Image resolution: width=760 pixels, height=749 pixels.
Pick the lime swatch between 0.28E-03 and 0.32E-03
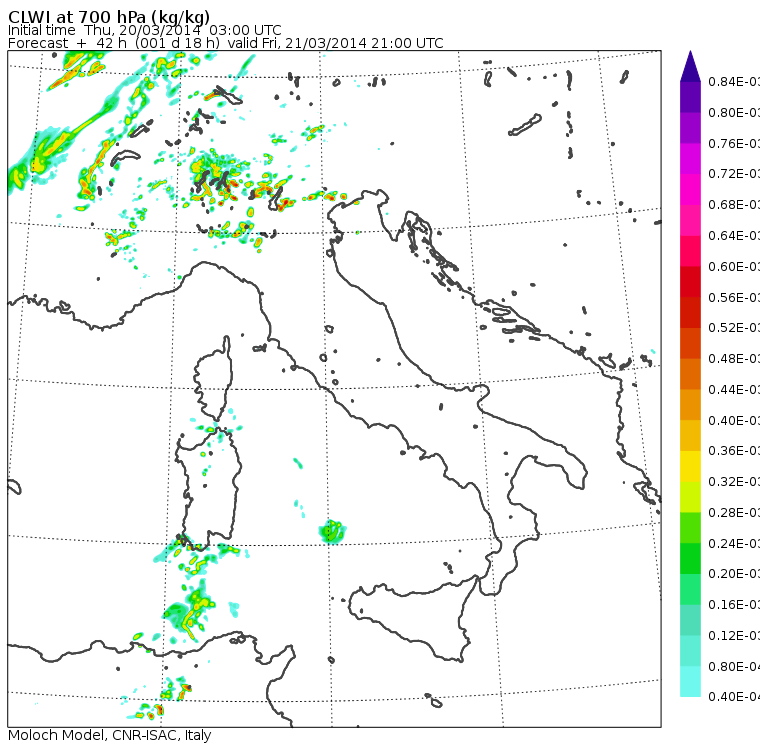click(690, 497)
